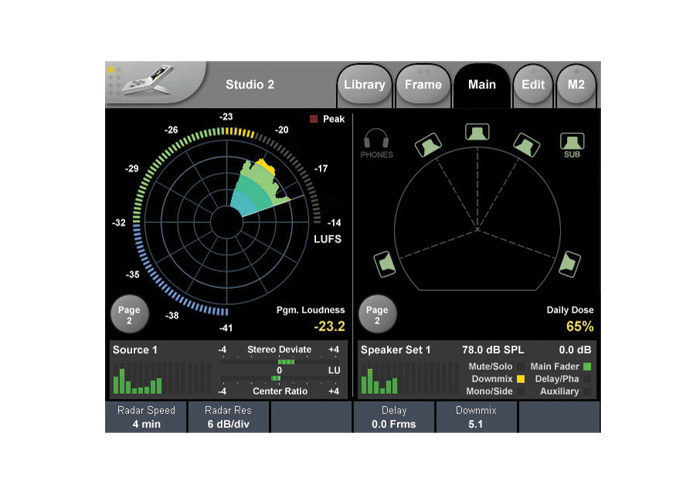Select the Source 1 level meters
This screenshot has height=500, width=700.
point(162,378)
